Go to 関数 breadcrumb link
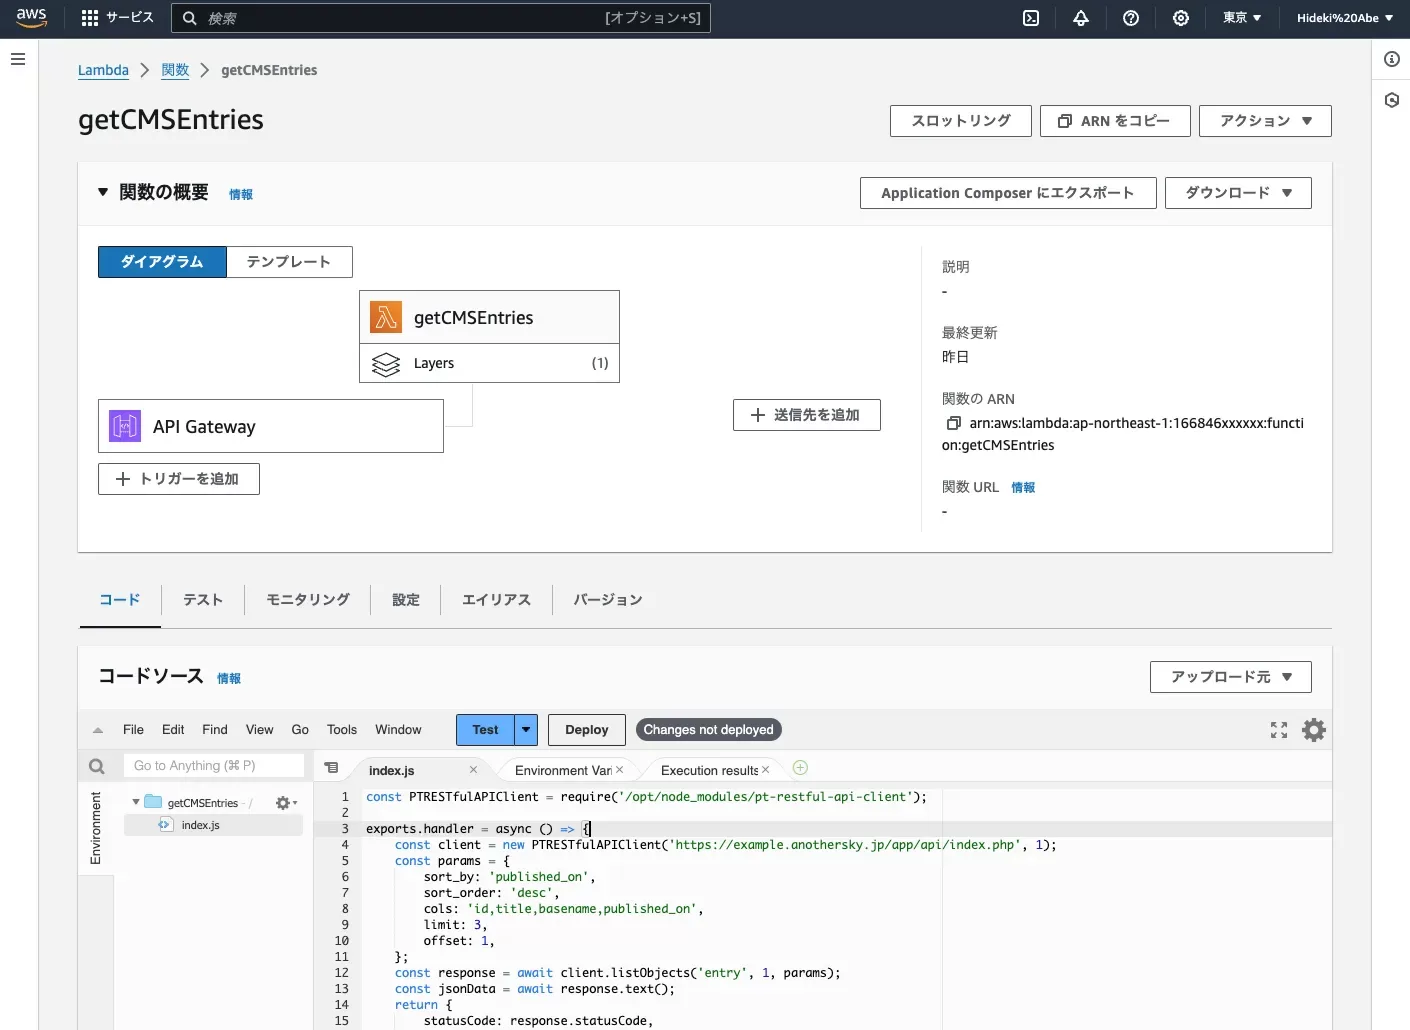Viewport: 1410px width, 1030px height. coord(175,70)
